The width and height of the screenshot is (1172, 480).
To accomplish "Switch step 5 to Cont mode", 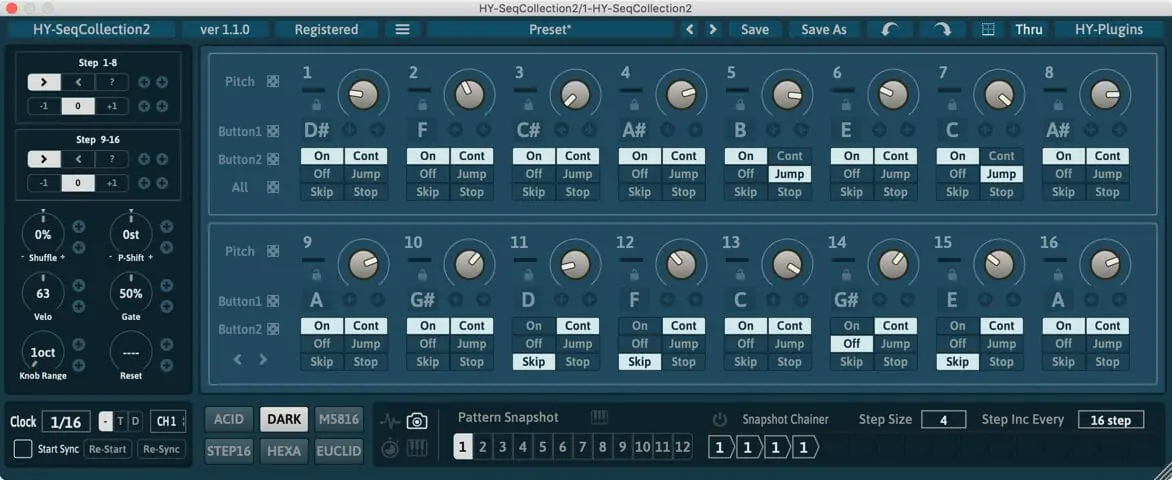I will (x=789, y=155).
